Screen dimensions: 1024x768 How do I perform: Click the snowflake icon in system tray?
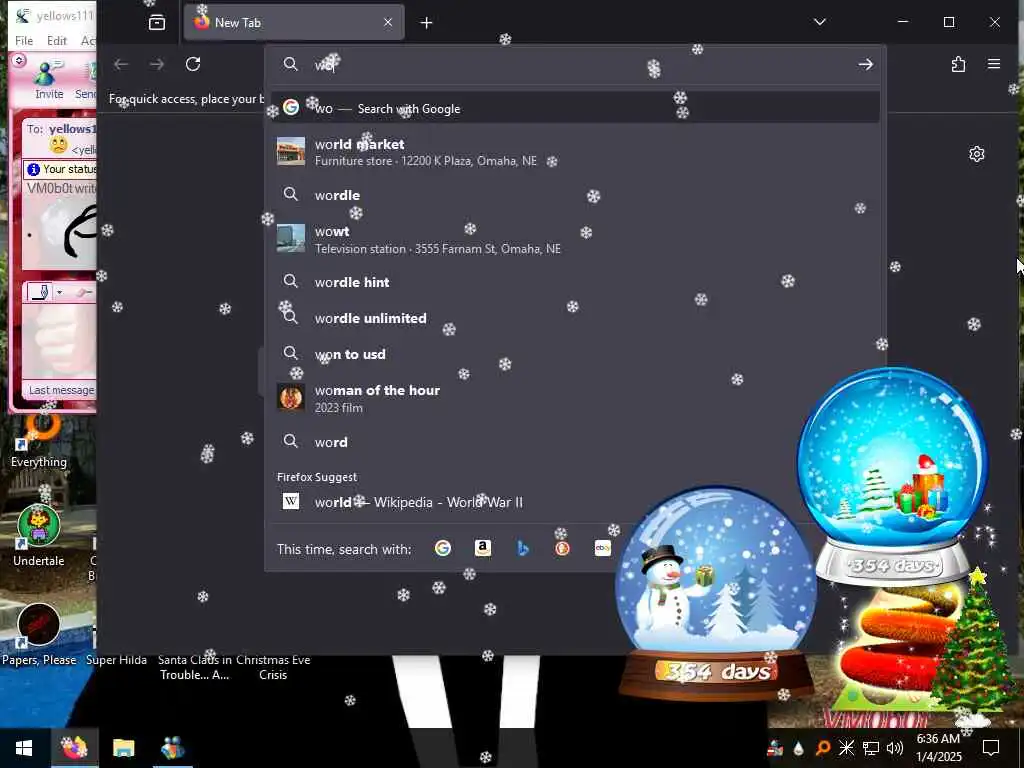coord(846,748)
